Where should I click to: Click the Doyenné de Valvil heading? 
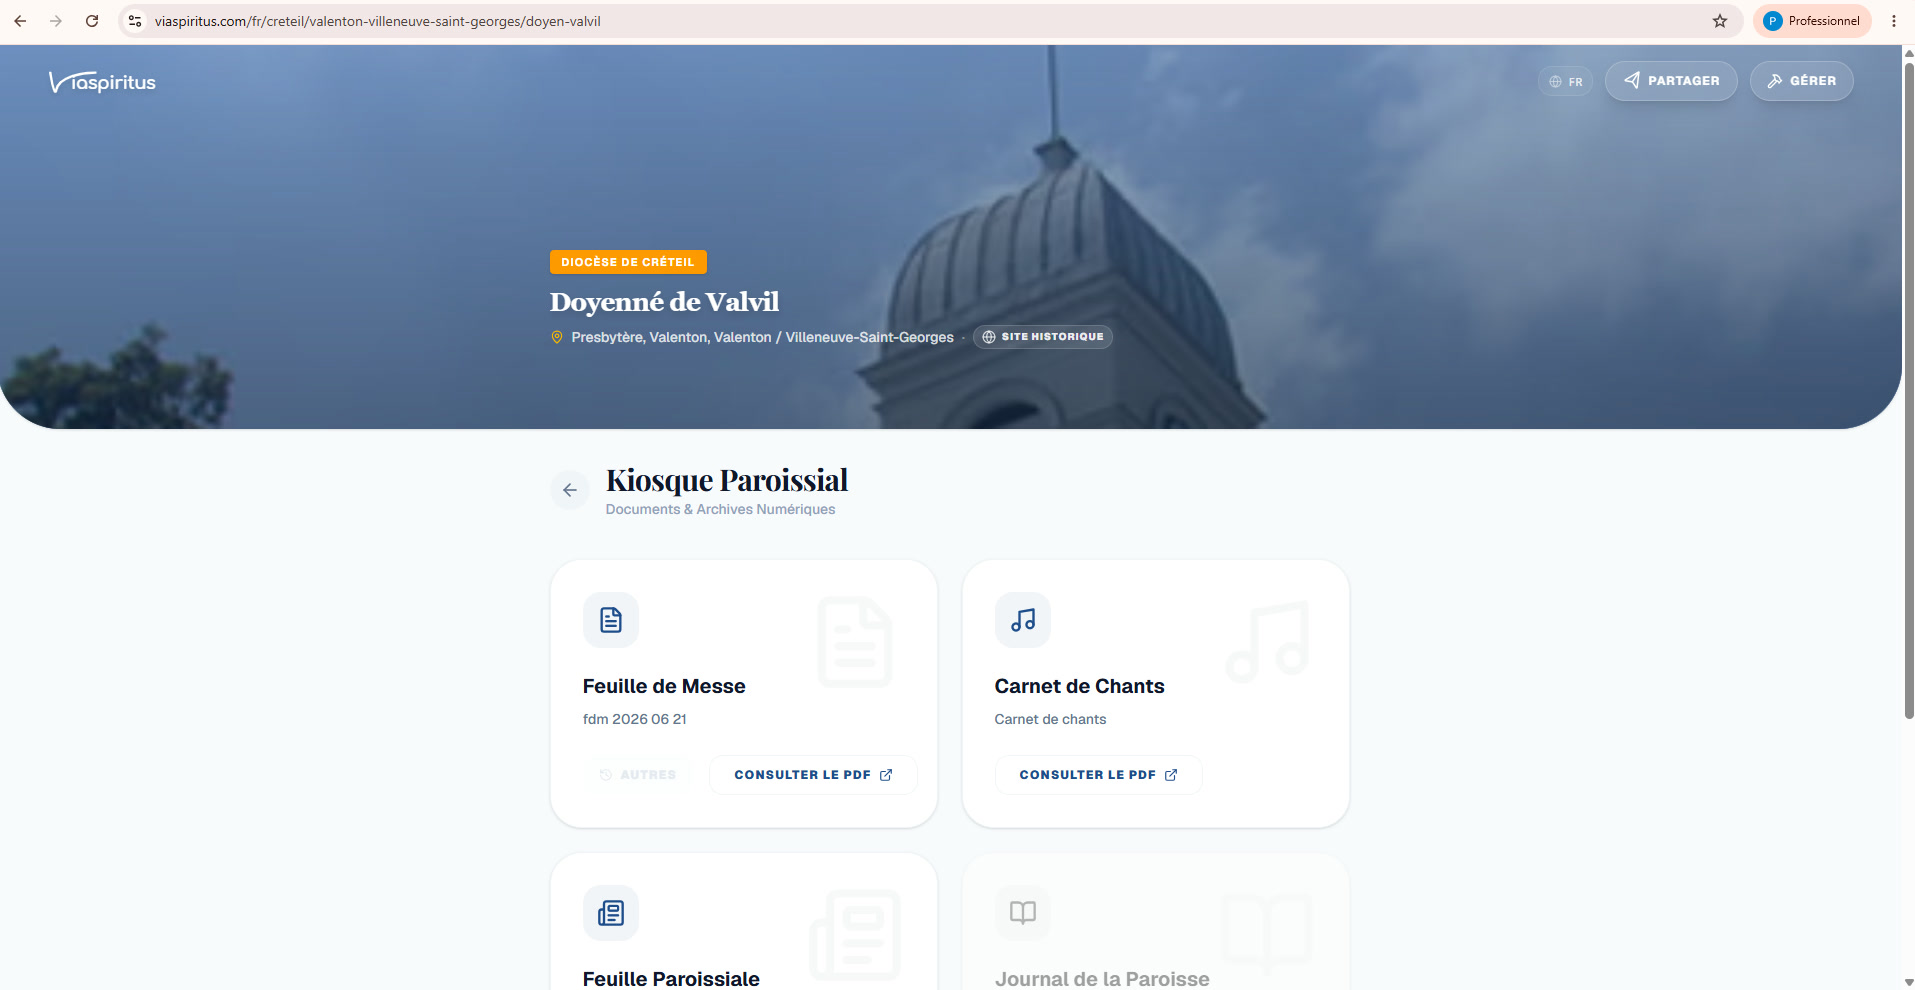coord(664,302)
